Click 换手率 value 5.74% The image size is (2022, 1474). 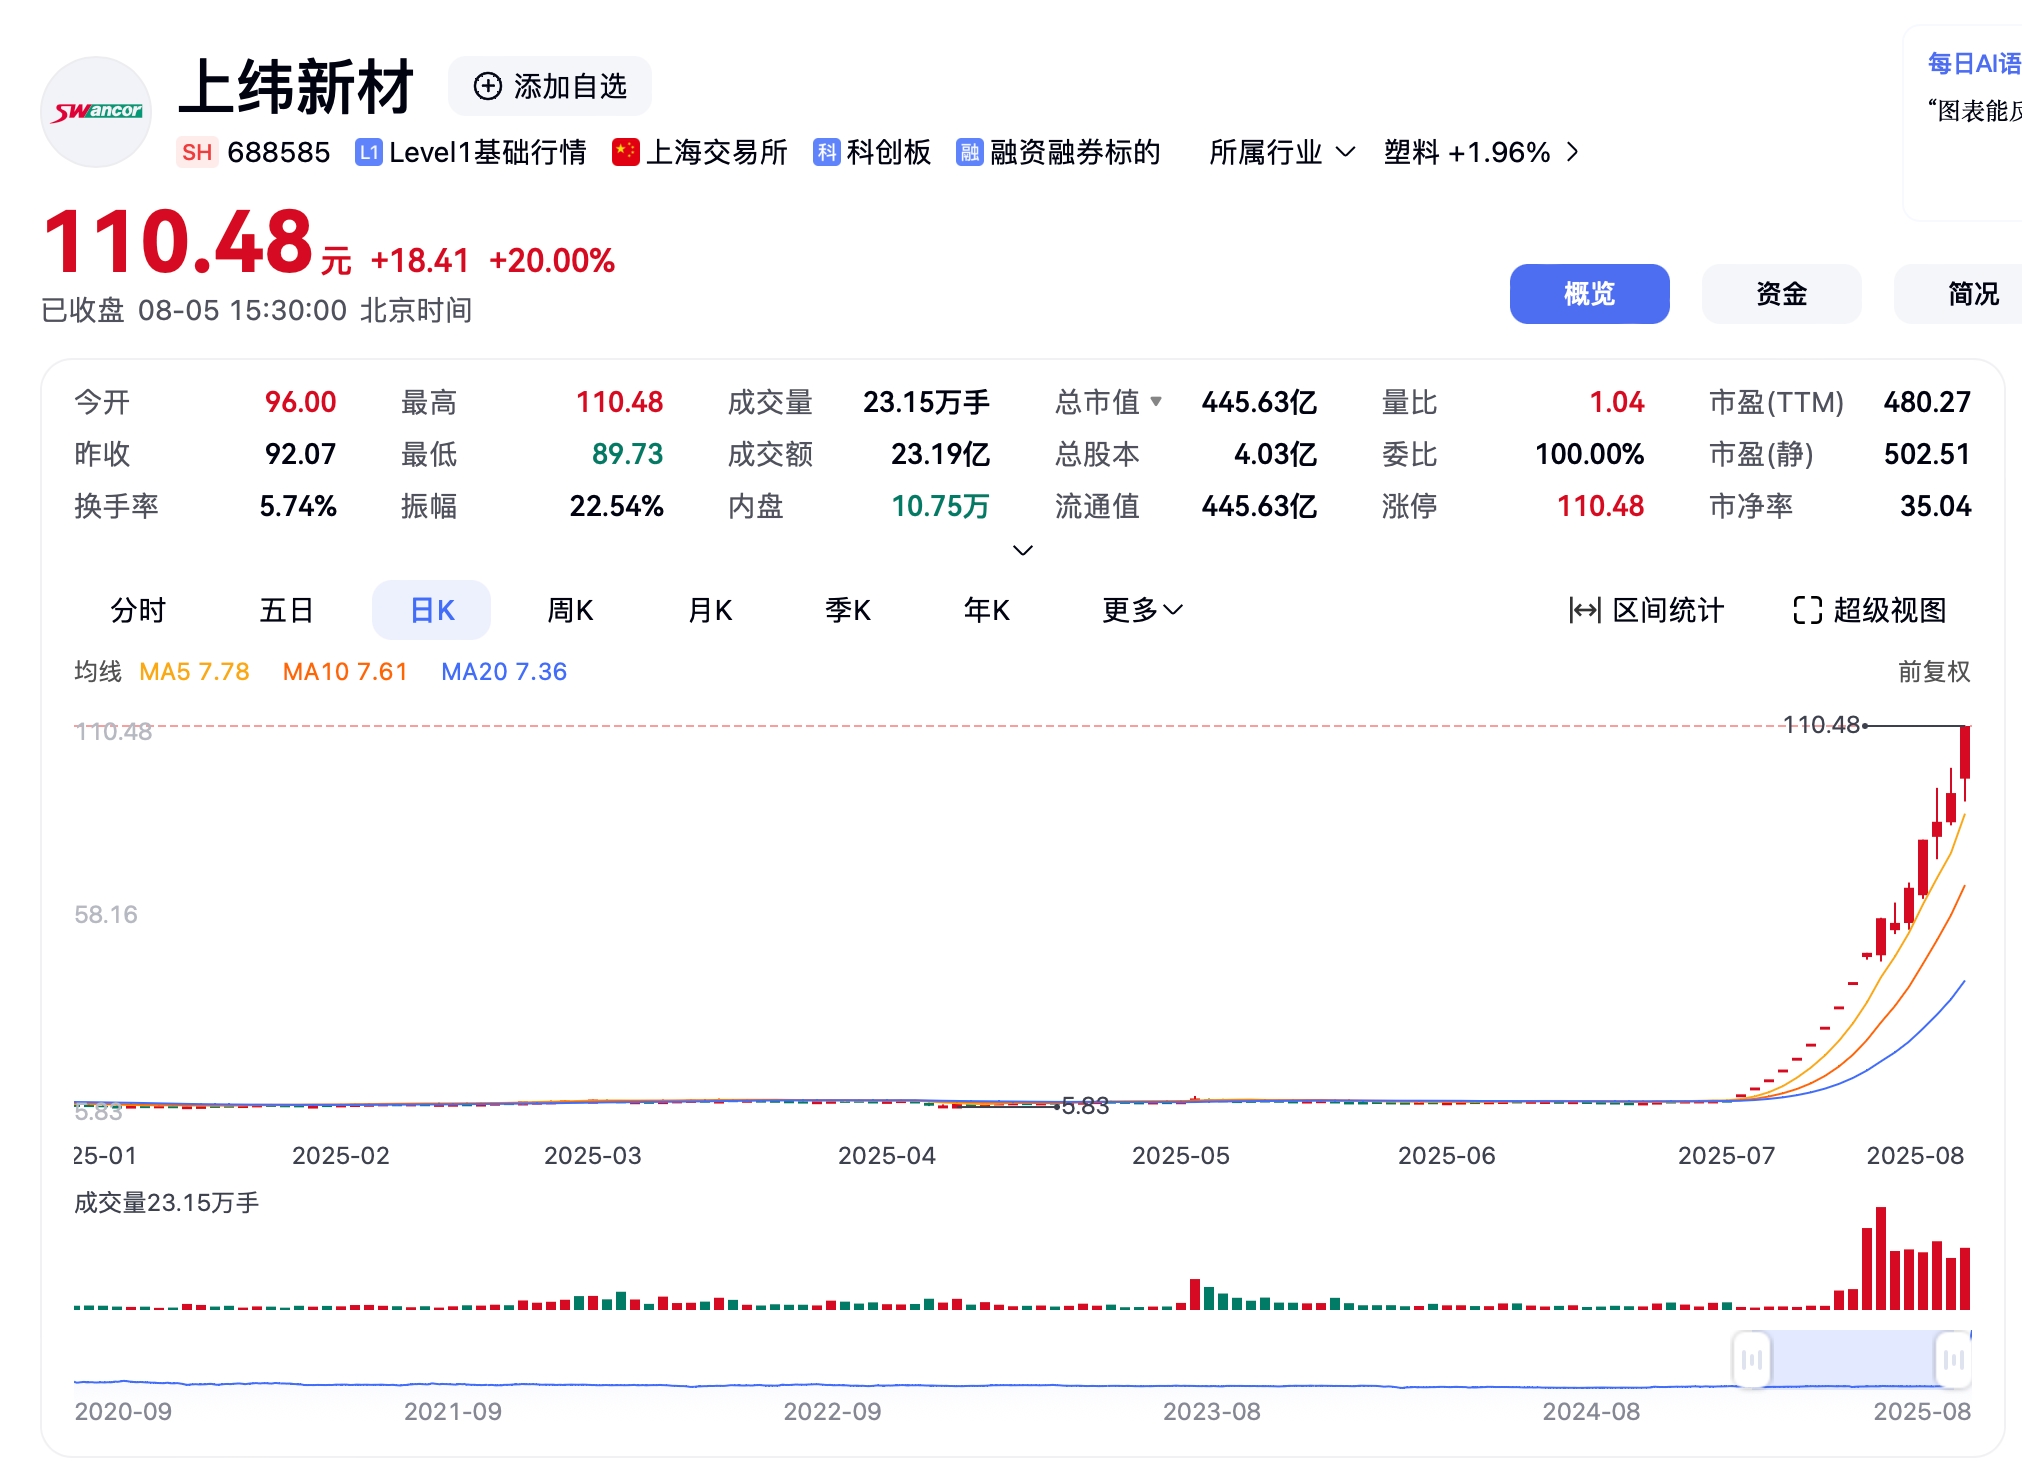[298, 506]
